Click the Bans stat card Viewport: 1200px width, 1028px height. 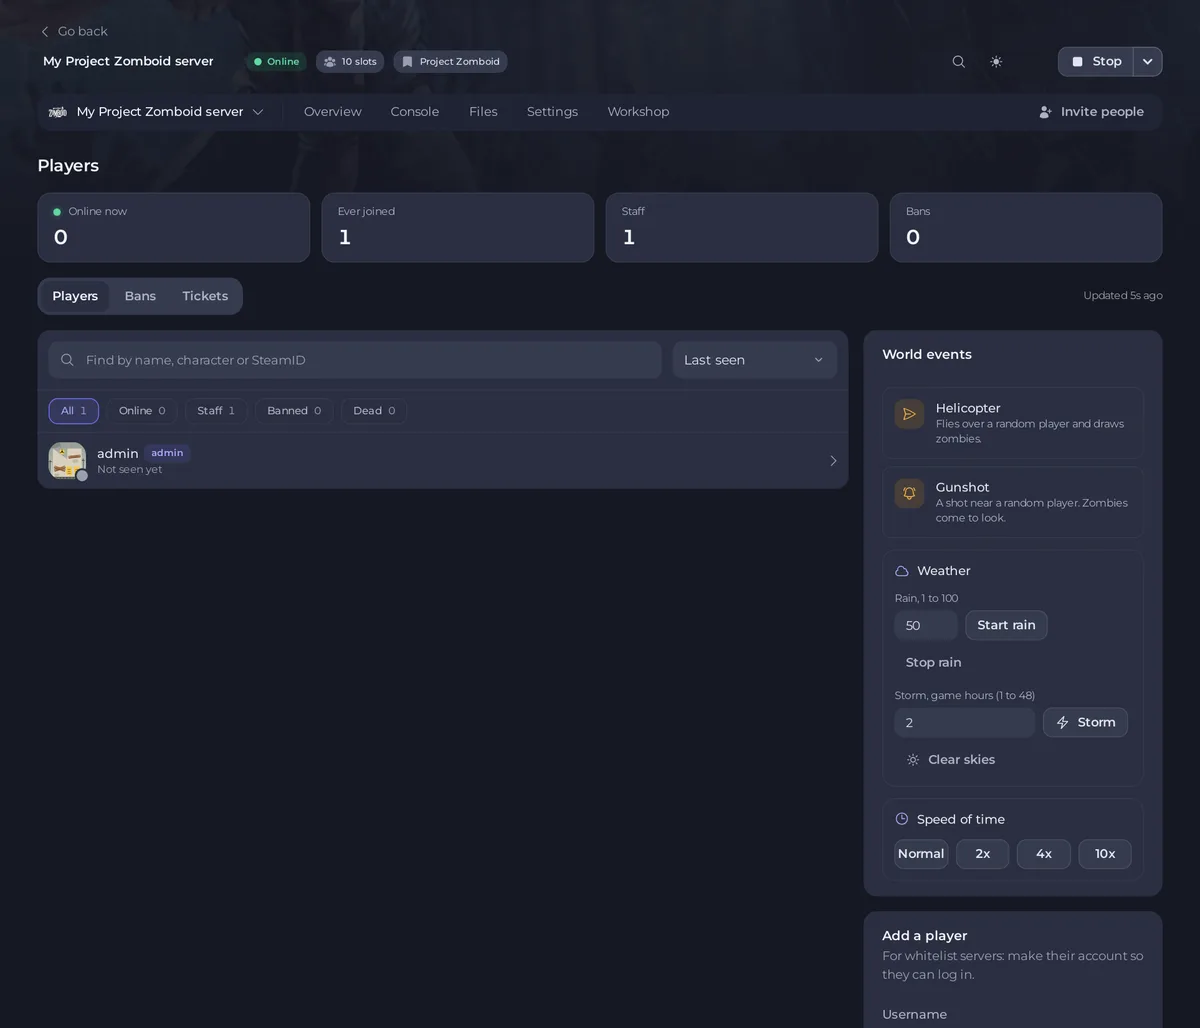pos(1026,228)
